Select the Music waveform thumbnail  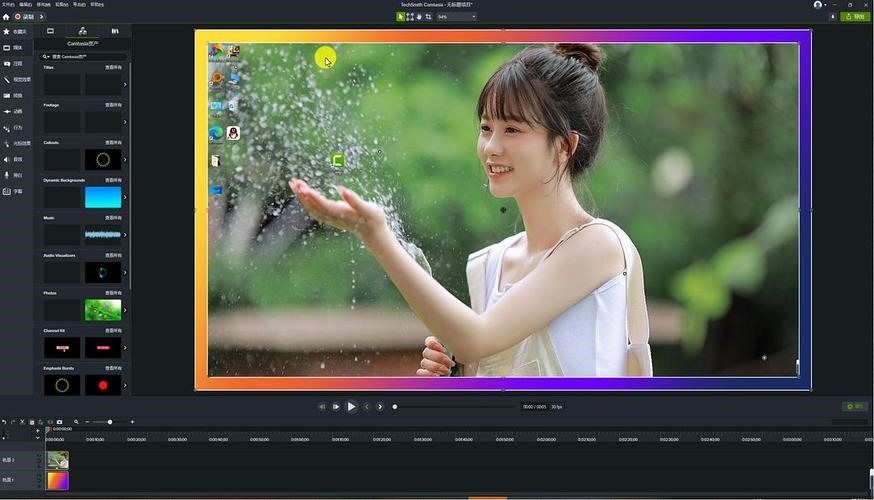coord(103,235)
